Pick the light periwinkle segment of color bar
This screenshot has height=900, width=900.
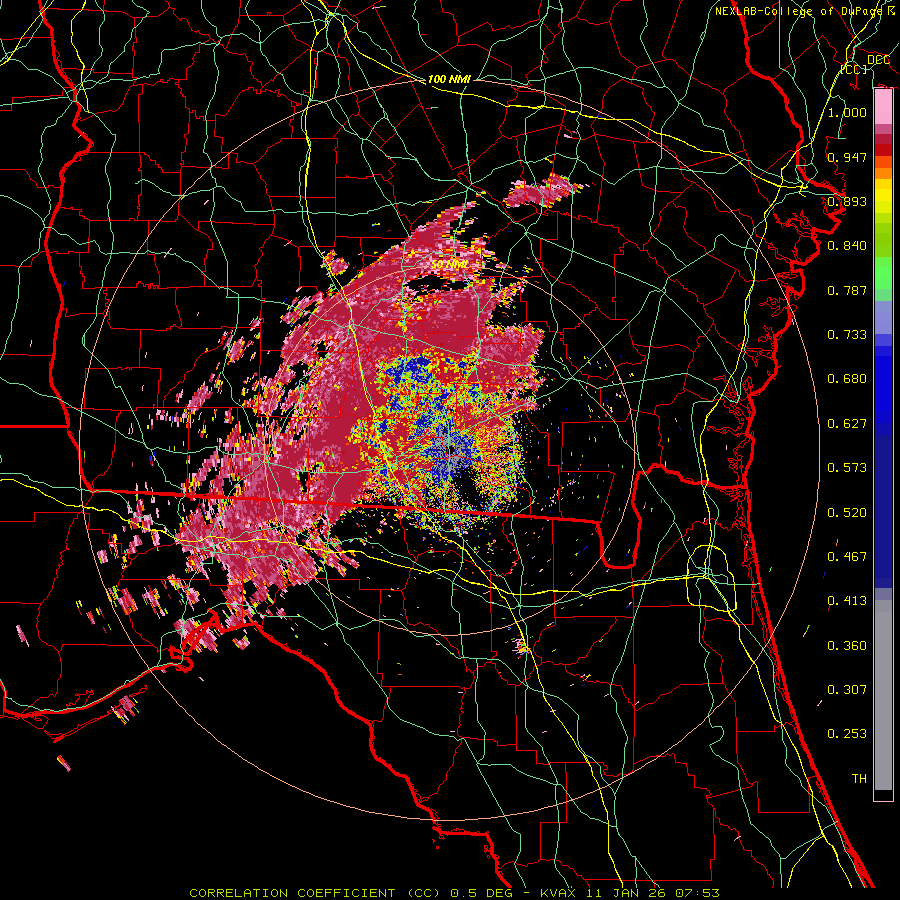pyautogui.click(x=883, y=317)
